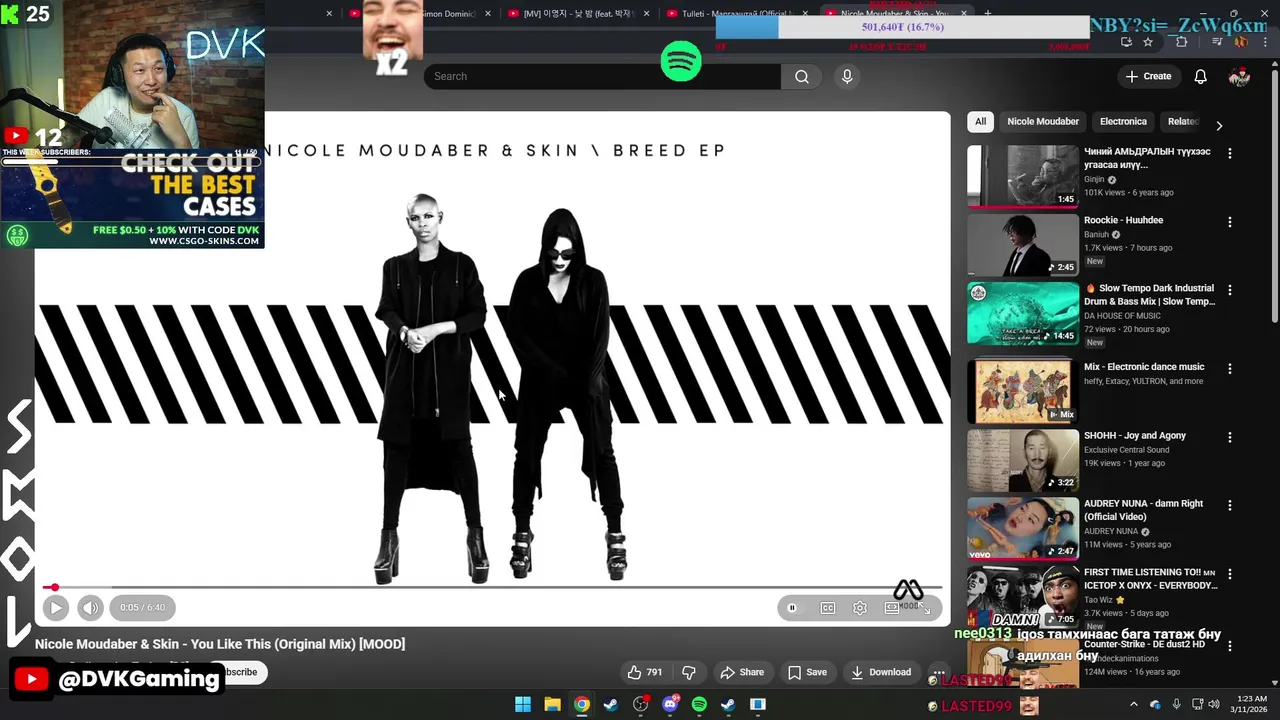Viewport: 1280px width, 720px height.
Task: Open options for Mix - Electronic dance music
Action: [x=1230, y=369]
